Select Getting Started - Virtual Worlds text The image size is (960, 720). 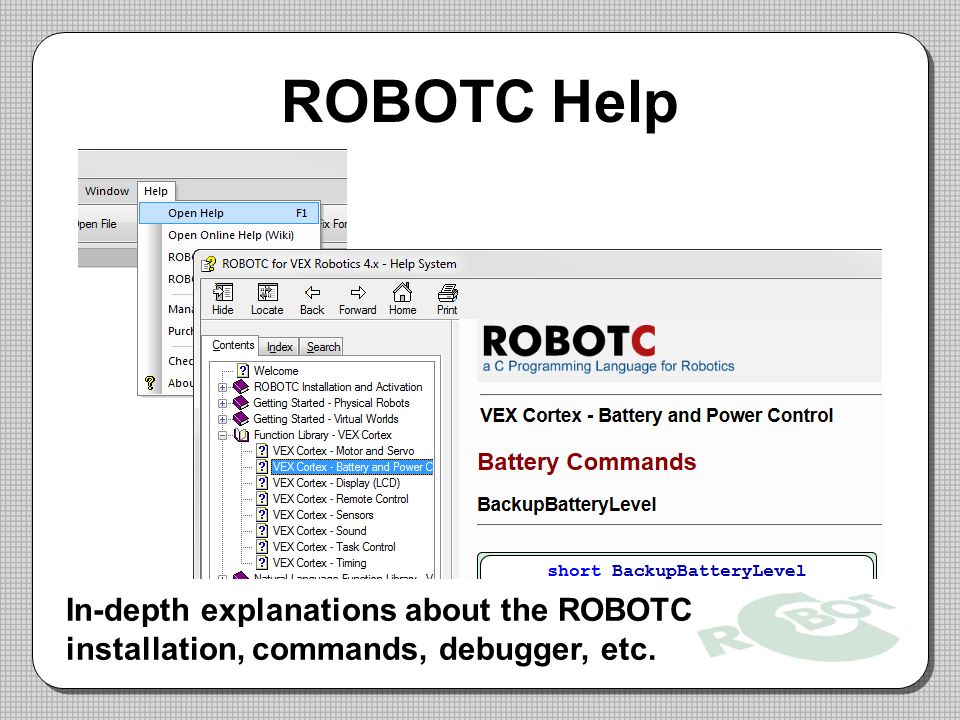(326, 419)
